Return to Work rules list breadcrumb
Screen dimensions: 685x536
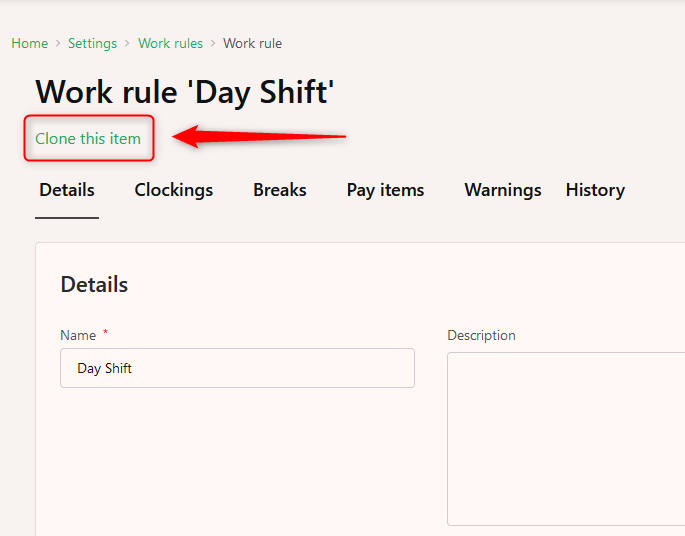click(170, 43)
